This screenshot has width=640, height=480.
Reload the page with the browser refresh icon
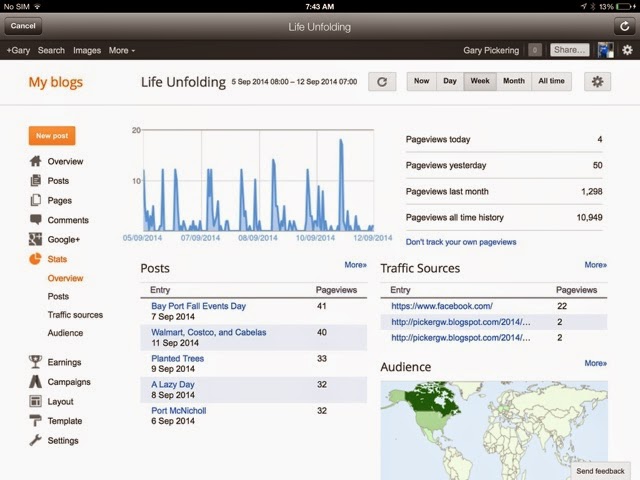[x=625, y=25]
